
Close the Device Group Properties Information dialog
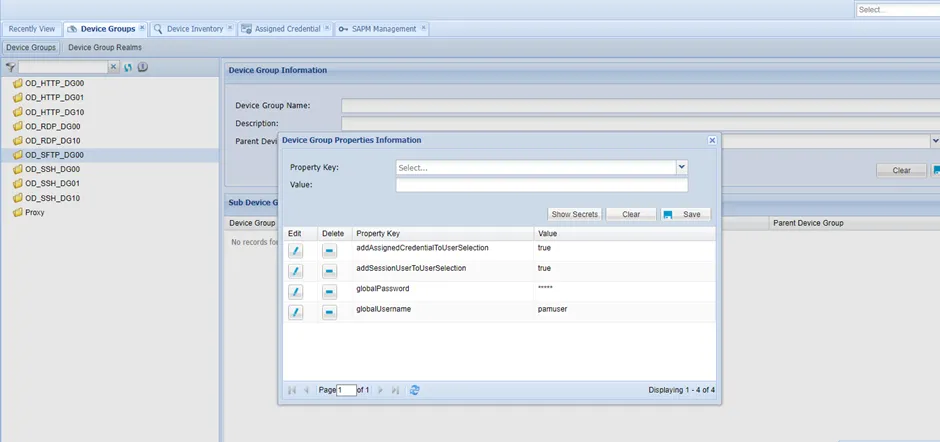[x=712, y=140]
